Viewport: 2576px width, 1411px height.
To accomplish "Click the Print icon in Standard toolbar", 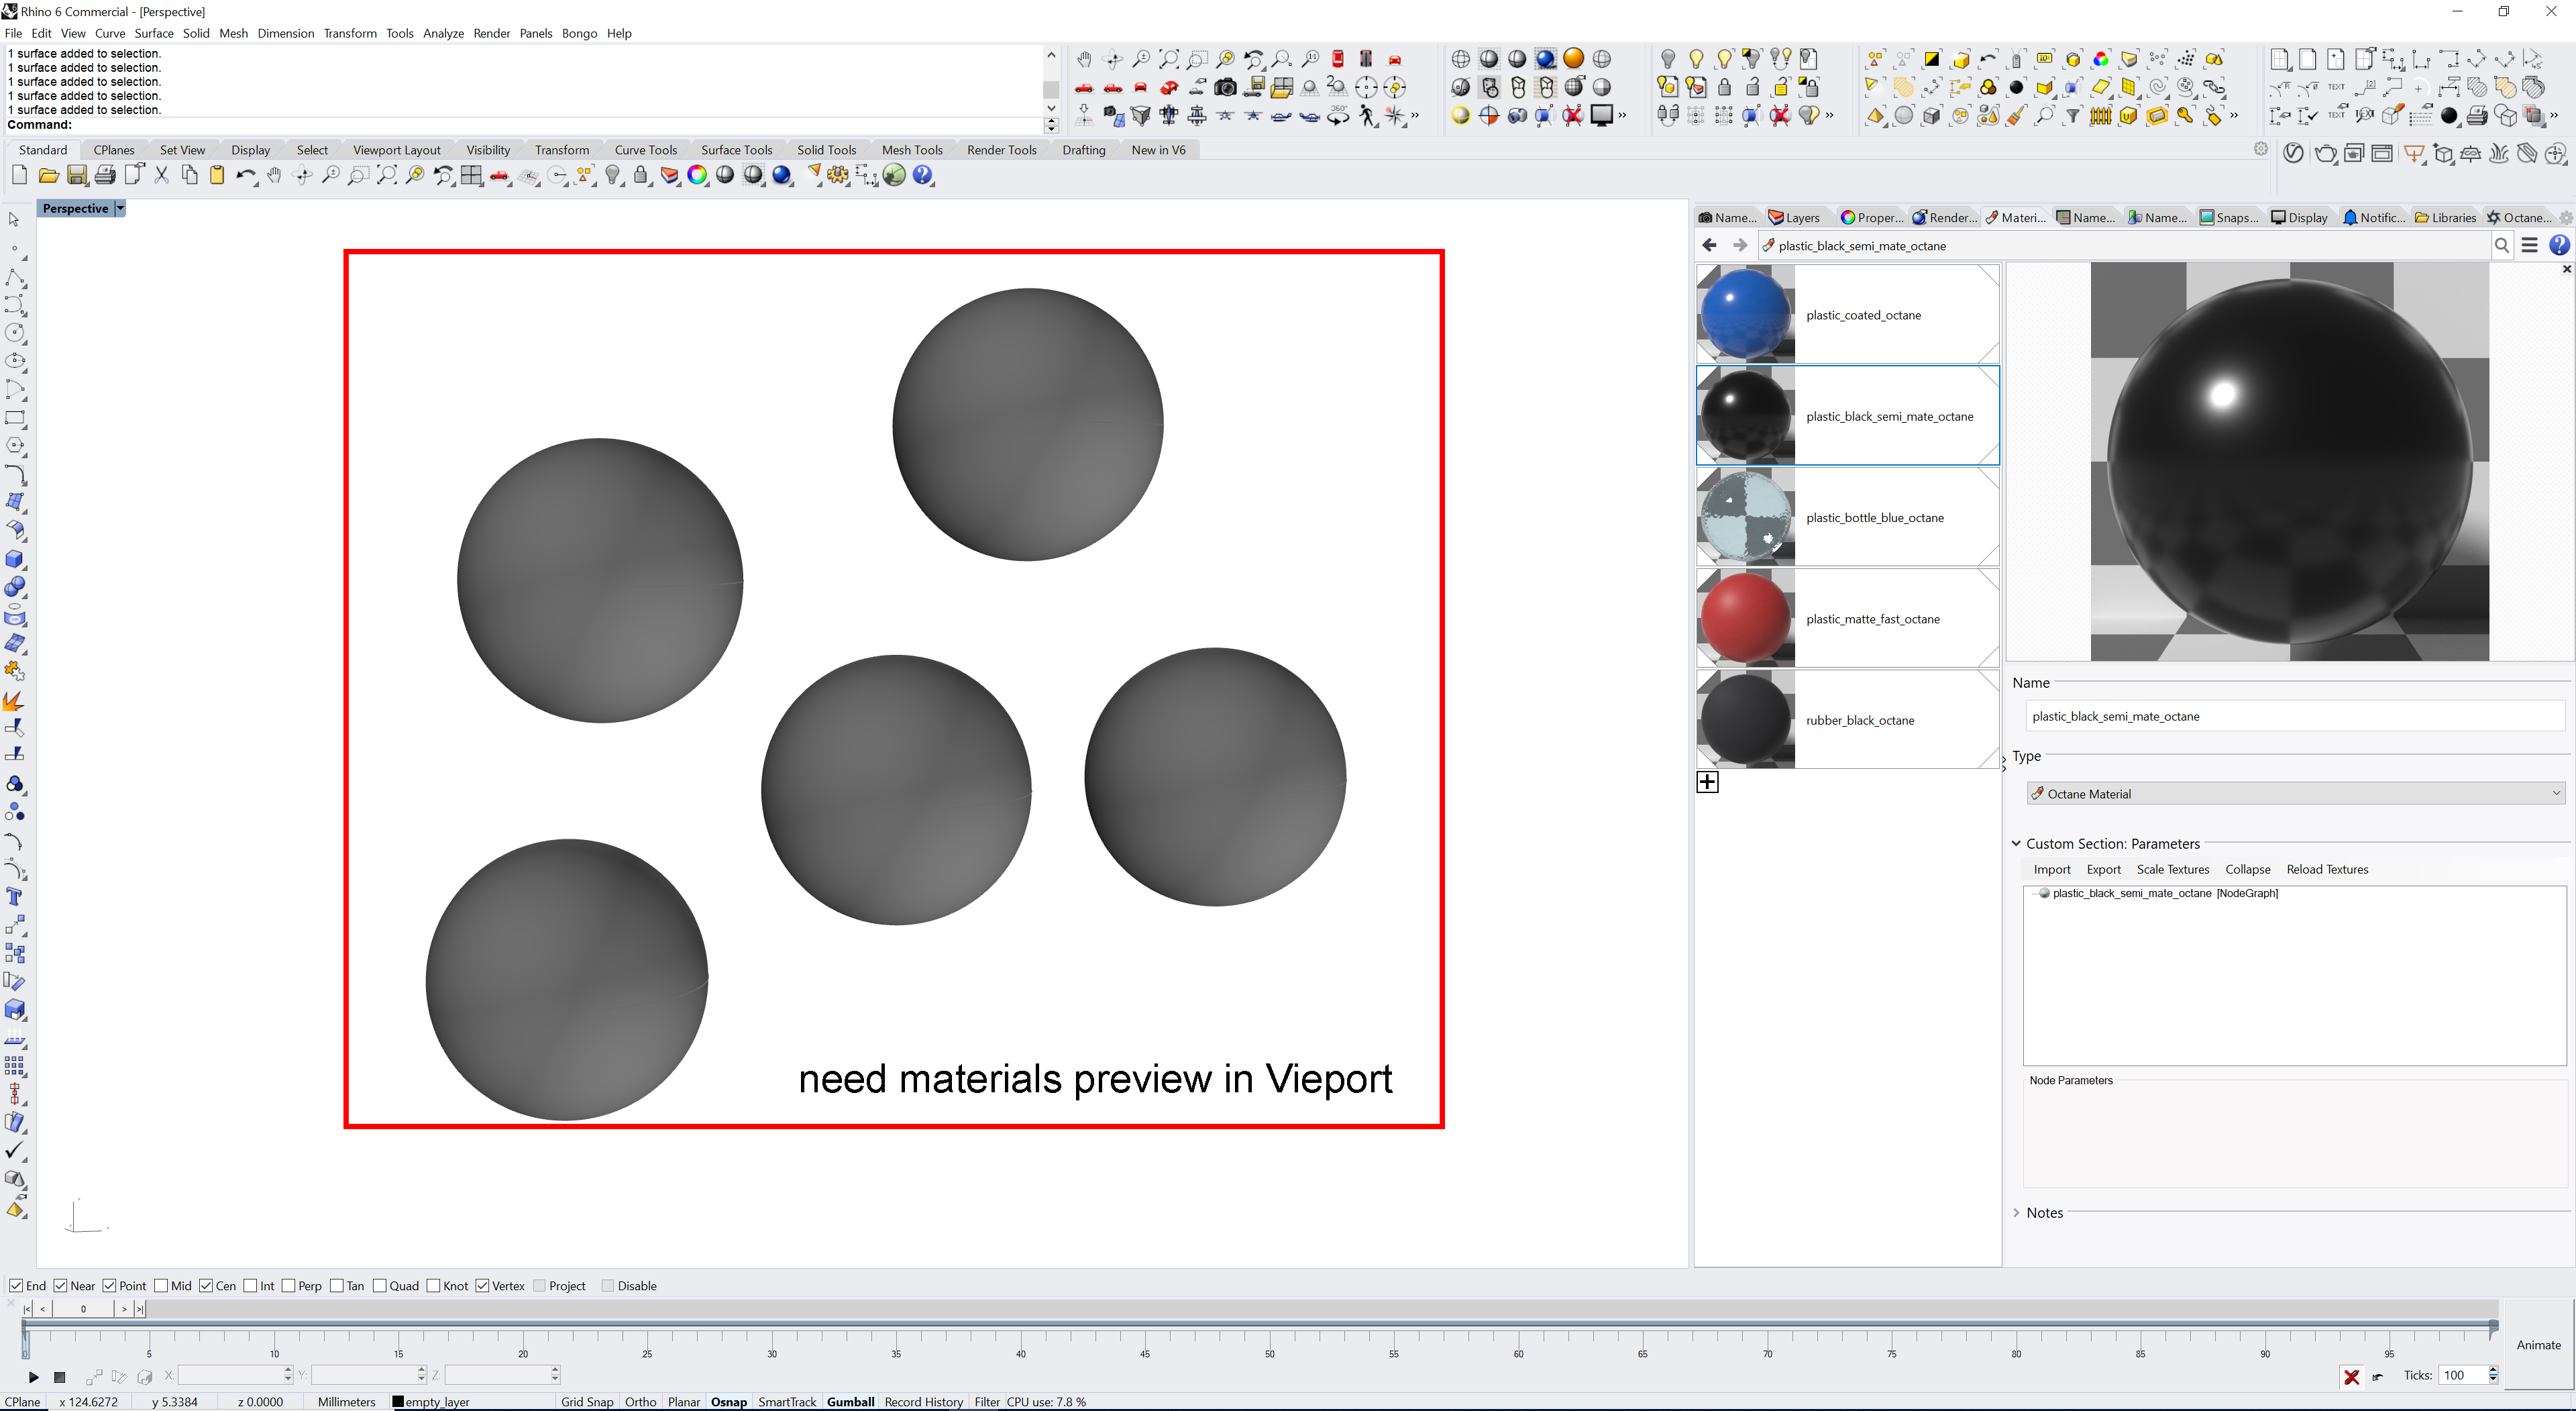I will [104, 176].
